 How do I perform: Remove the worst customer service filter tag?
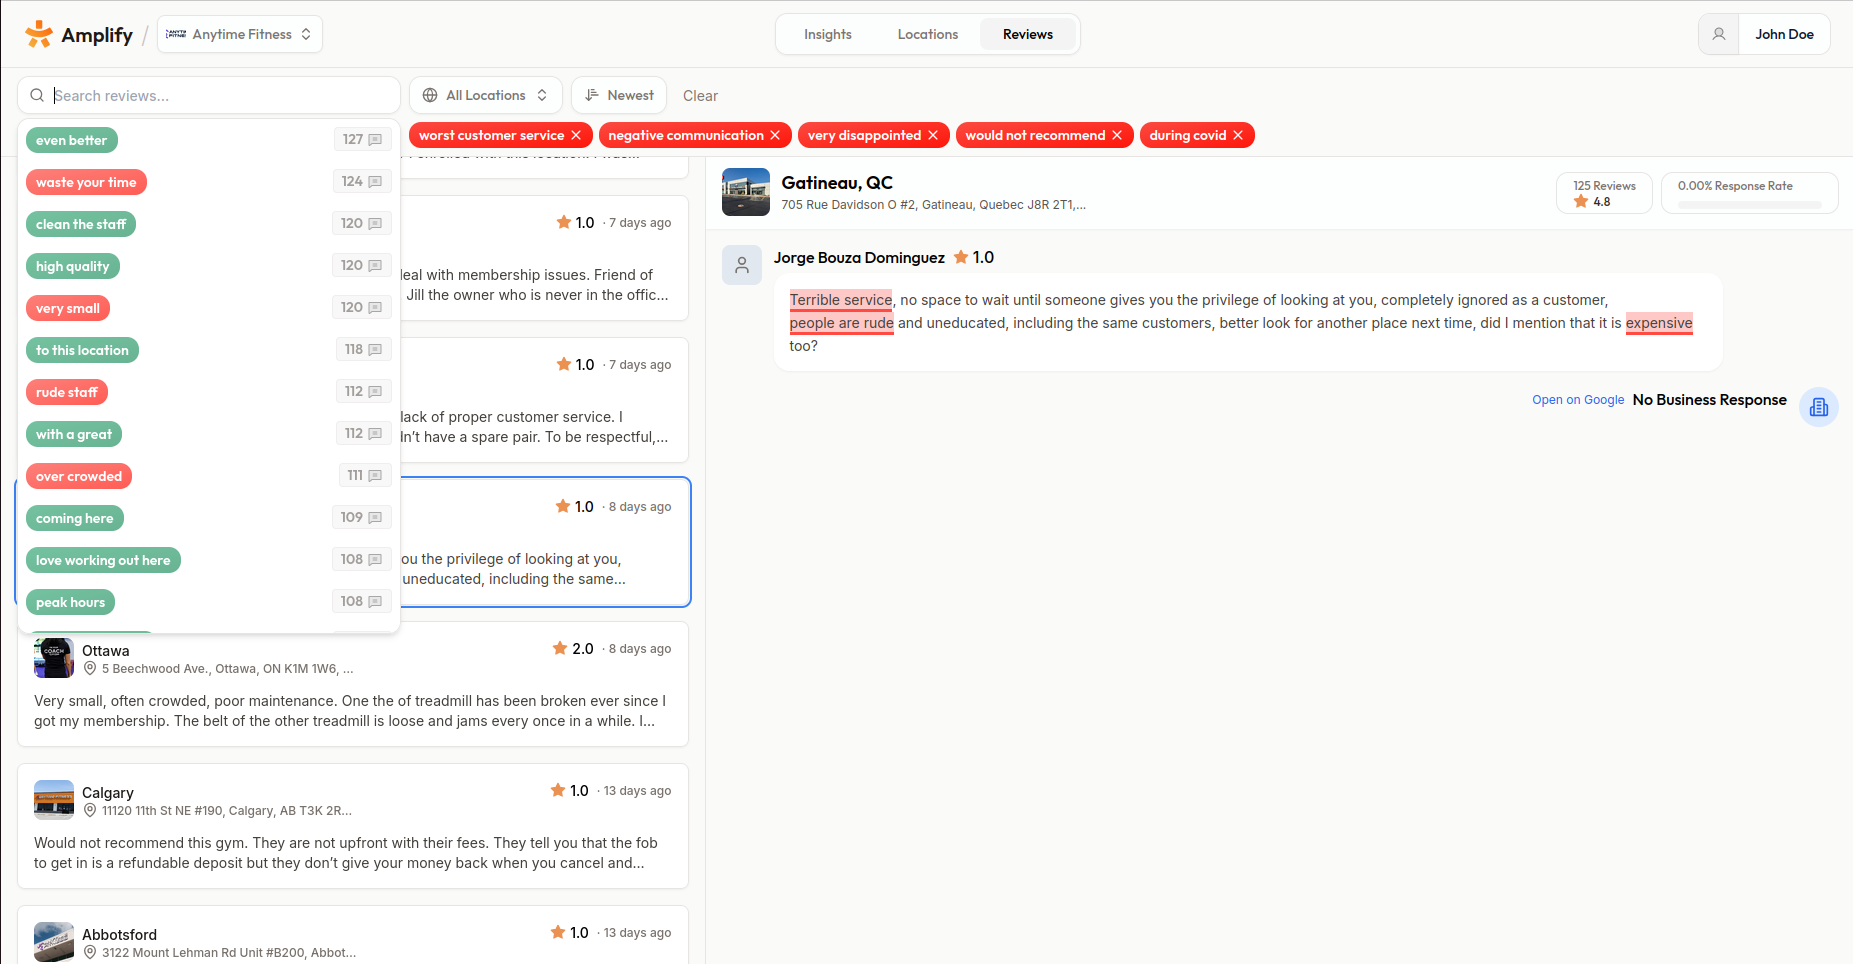point(576,135)
